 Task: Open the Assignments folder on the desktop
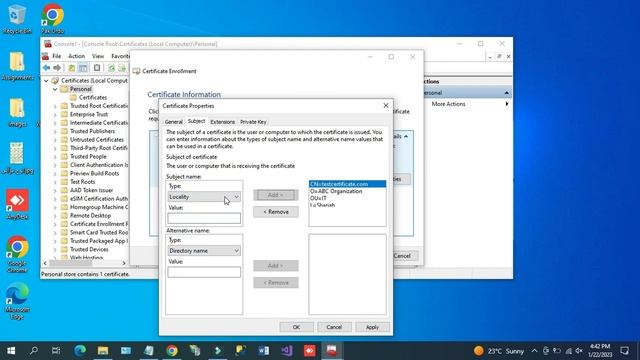17,66
